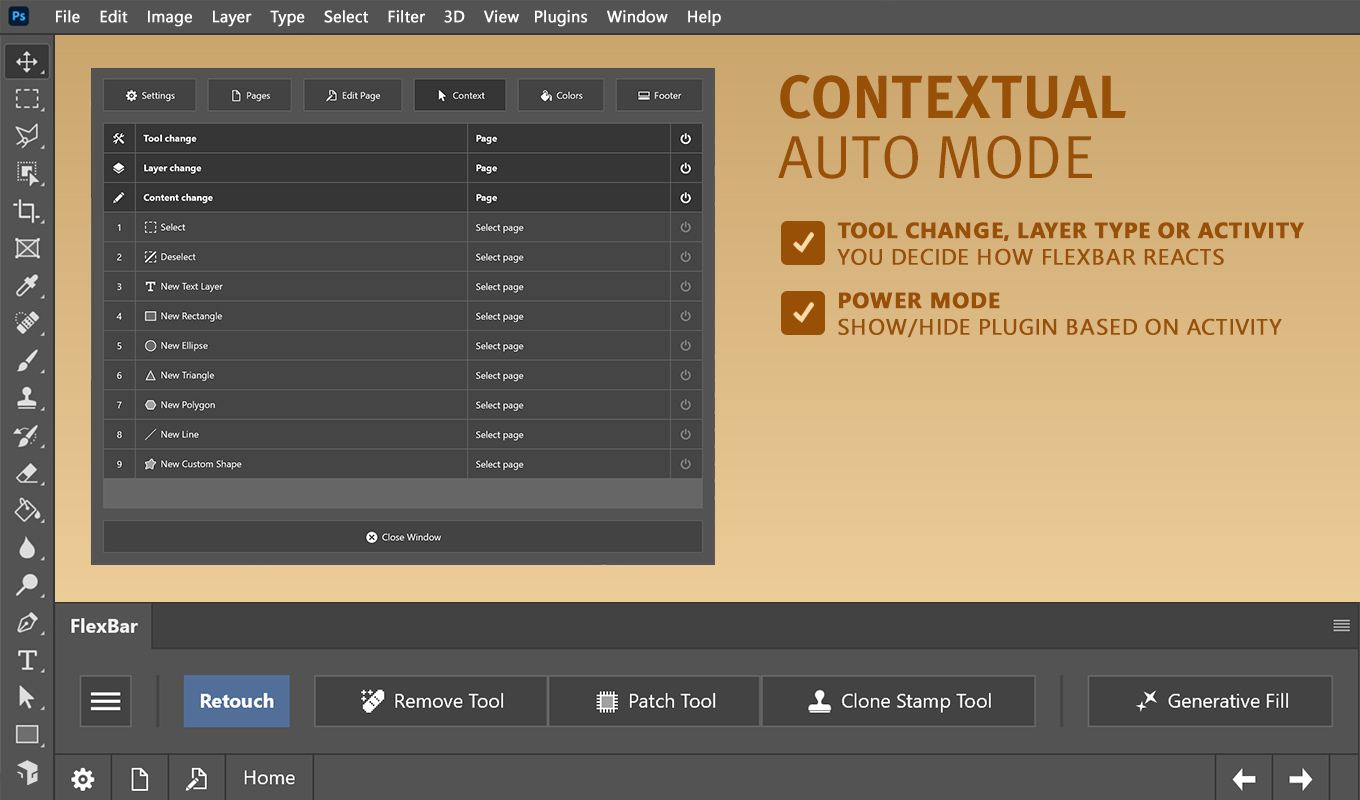The height and width of the screenshot is (800, 1360).
Task: Toggle power for New Ellipse row
Action: tap(686, 346)
